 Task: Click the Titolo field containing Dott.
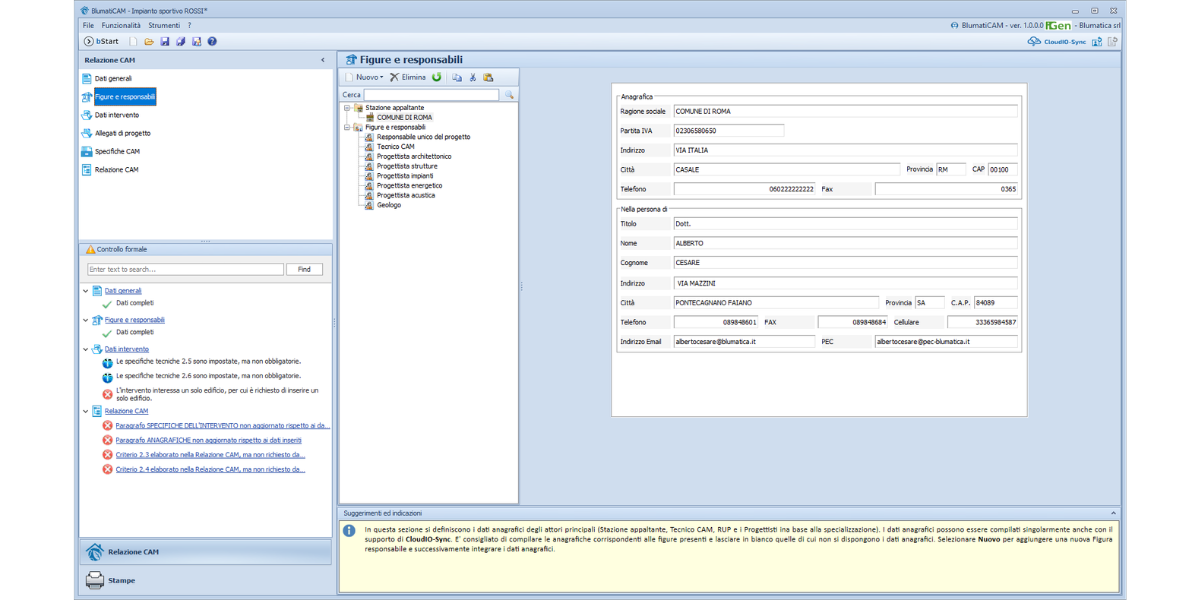click(x=845, y=224)
